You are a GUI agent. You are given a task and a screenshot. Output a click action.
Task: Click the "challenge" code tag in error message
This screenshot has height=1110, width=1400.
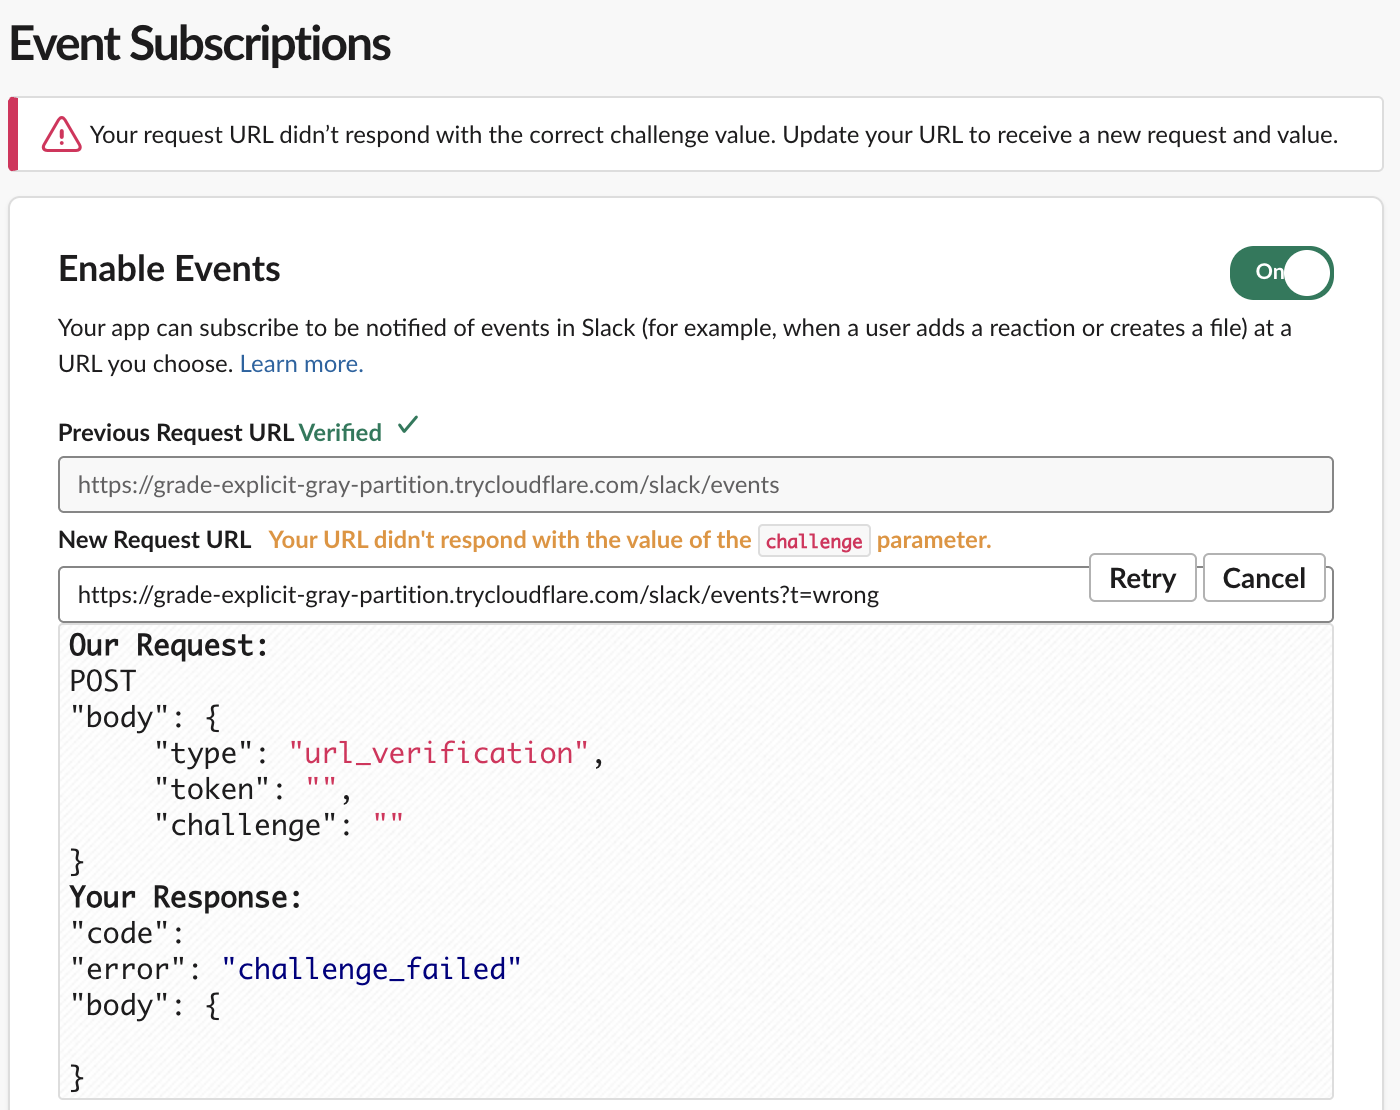(814, 541)
